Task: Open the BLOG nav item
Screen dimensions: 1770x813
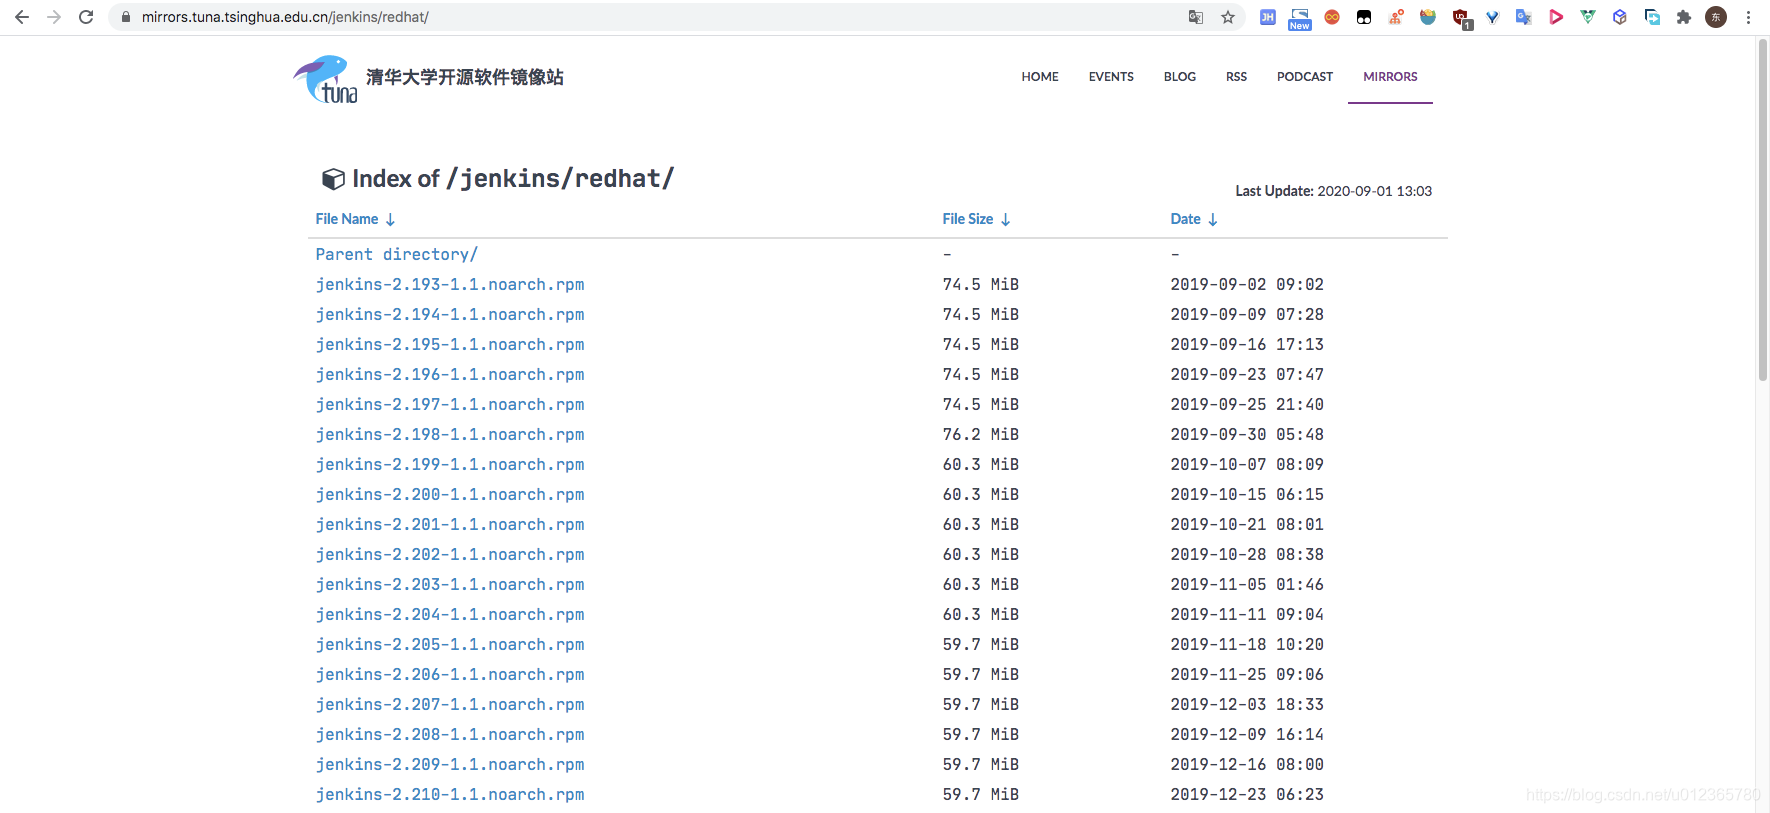Action: 1180,77
